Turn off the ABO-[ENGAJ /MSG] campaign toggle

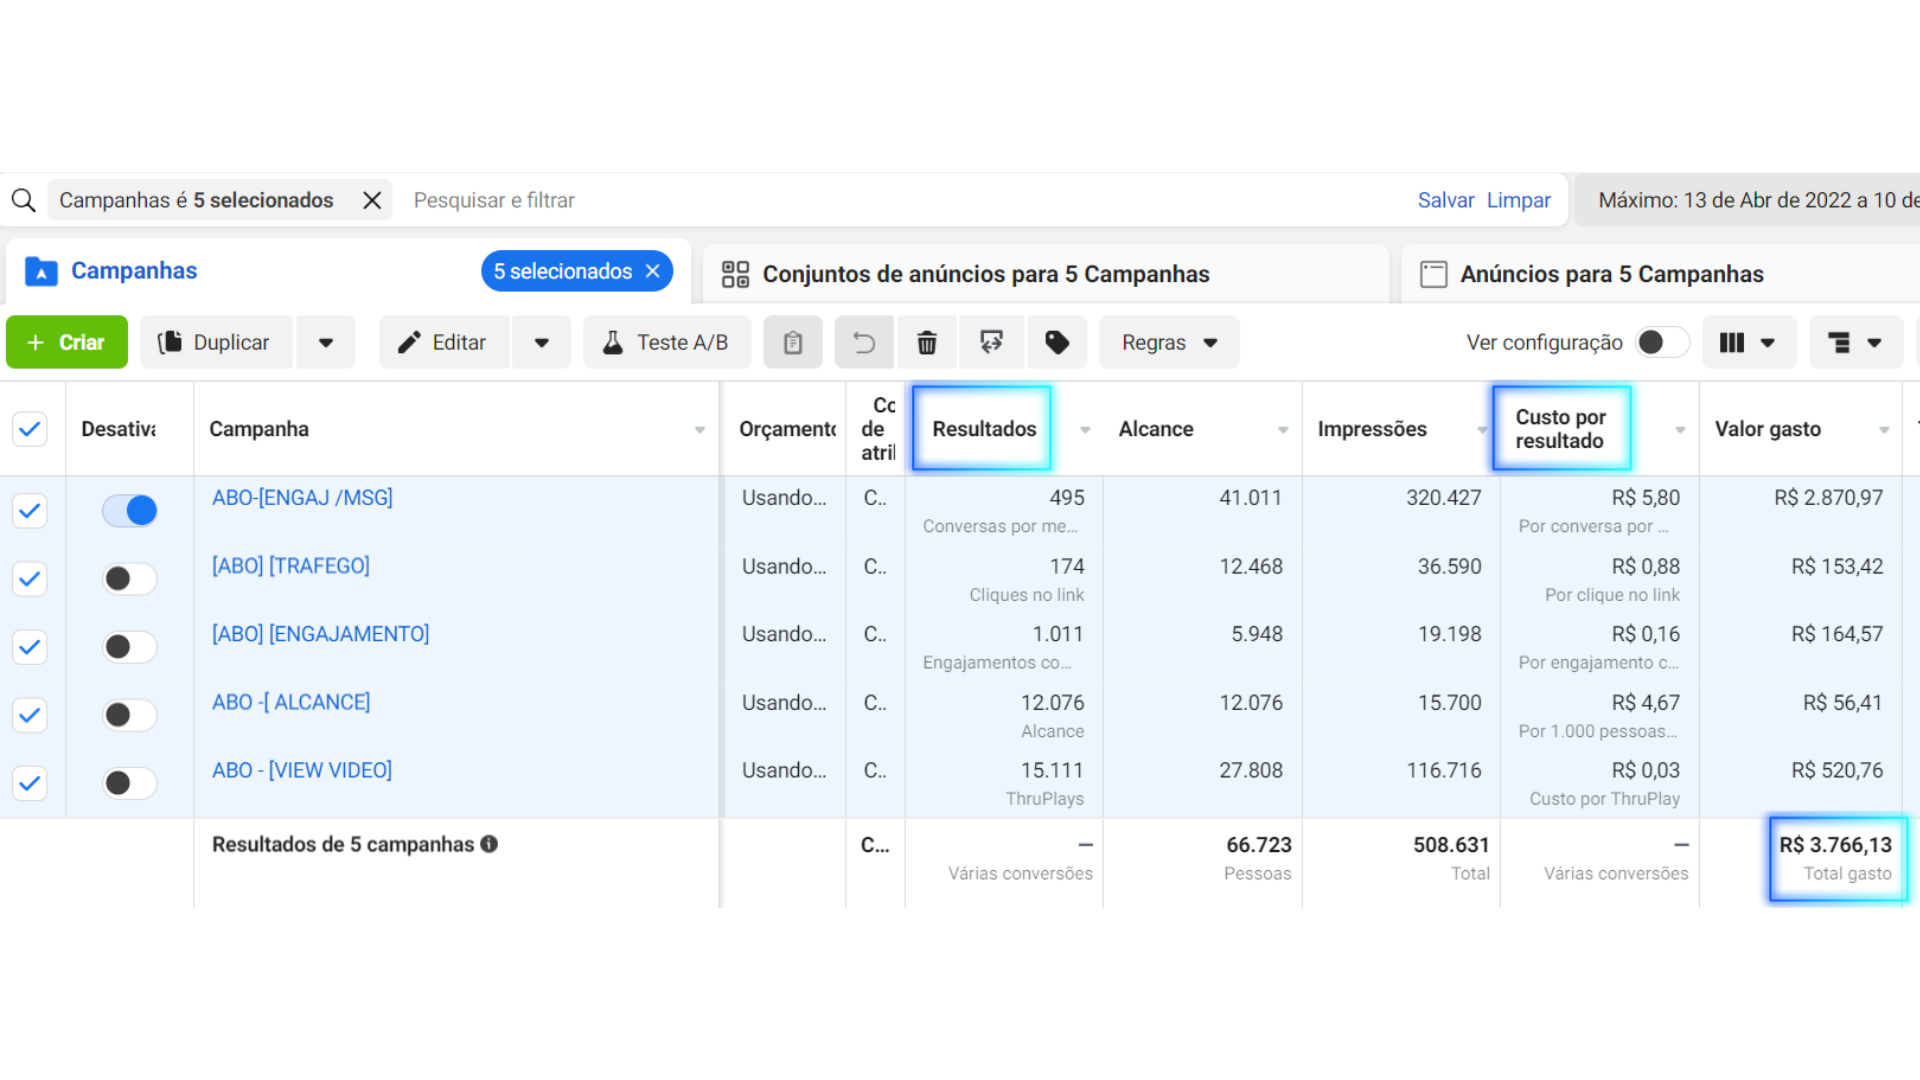point(130,511)
